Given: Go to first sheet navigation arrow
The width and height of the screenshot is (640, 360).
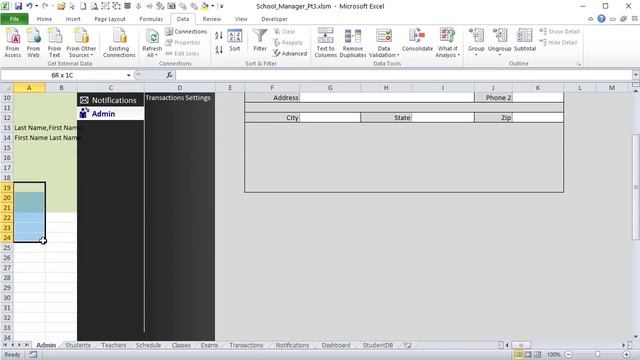Looking at the screenshot, I should (5, 345).
